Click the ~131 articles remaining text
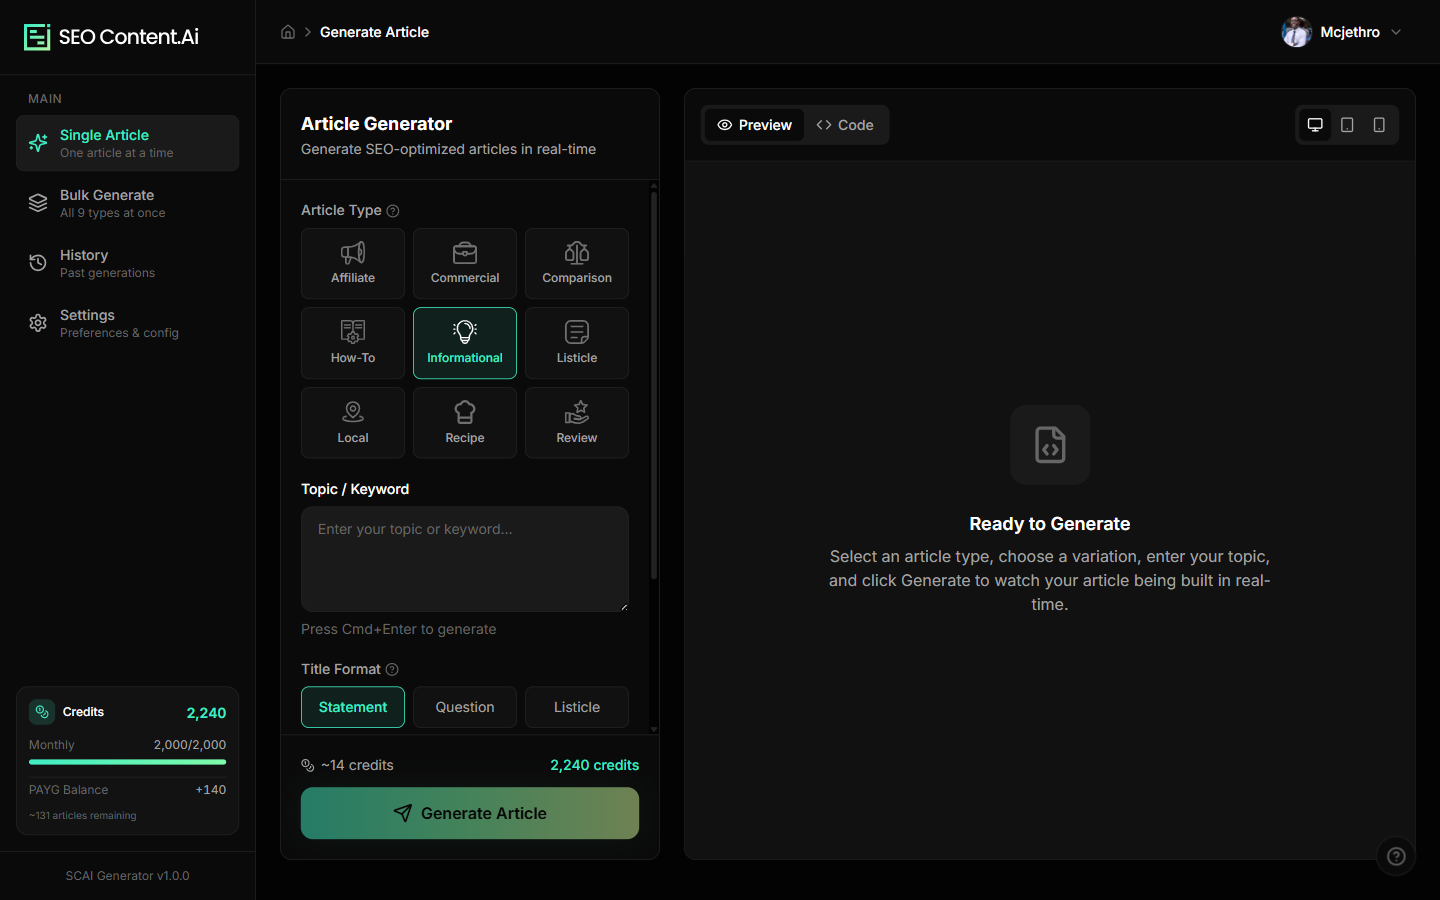 pyautogui.click(x=83, y=816)
